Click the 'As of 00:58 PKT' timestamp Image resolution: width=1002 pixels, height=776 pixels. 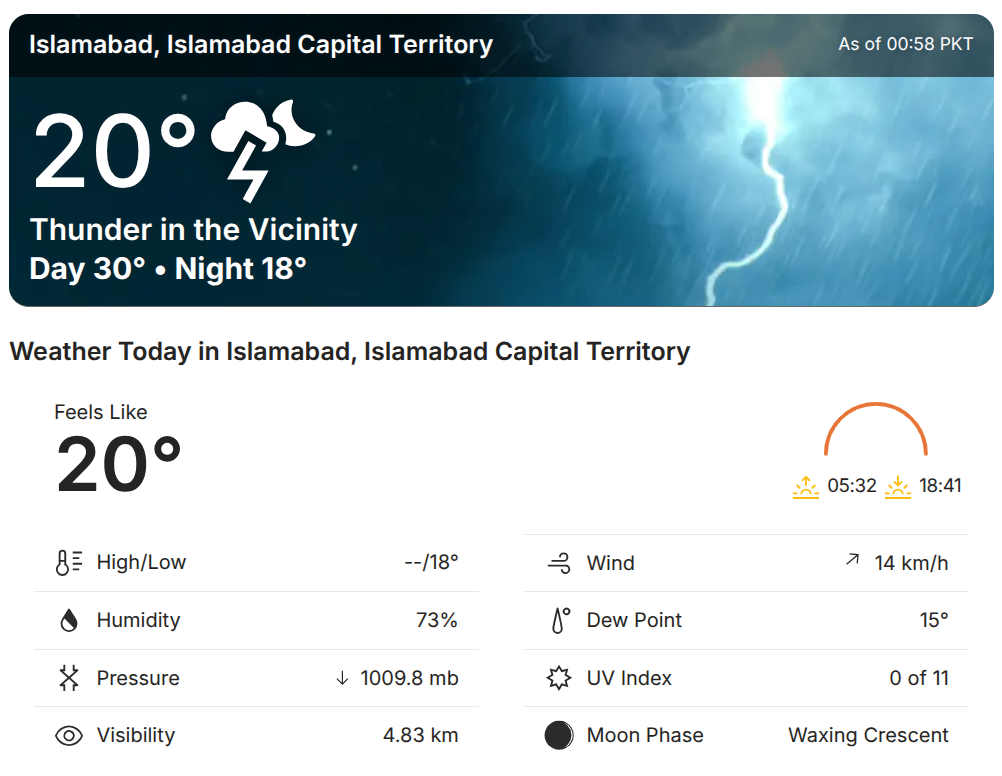coord(905,45)
